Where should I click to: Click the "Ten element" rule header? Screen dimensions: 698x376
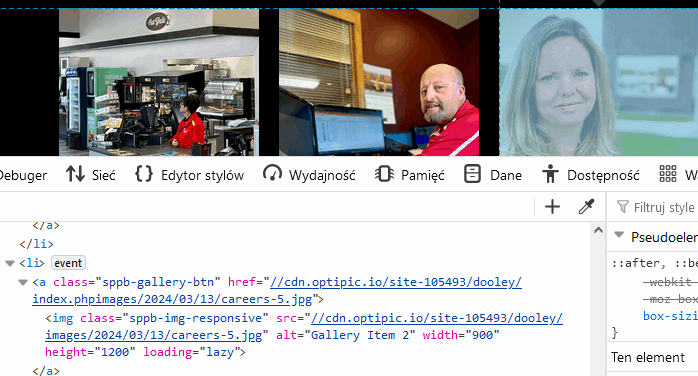(648, 357)
